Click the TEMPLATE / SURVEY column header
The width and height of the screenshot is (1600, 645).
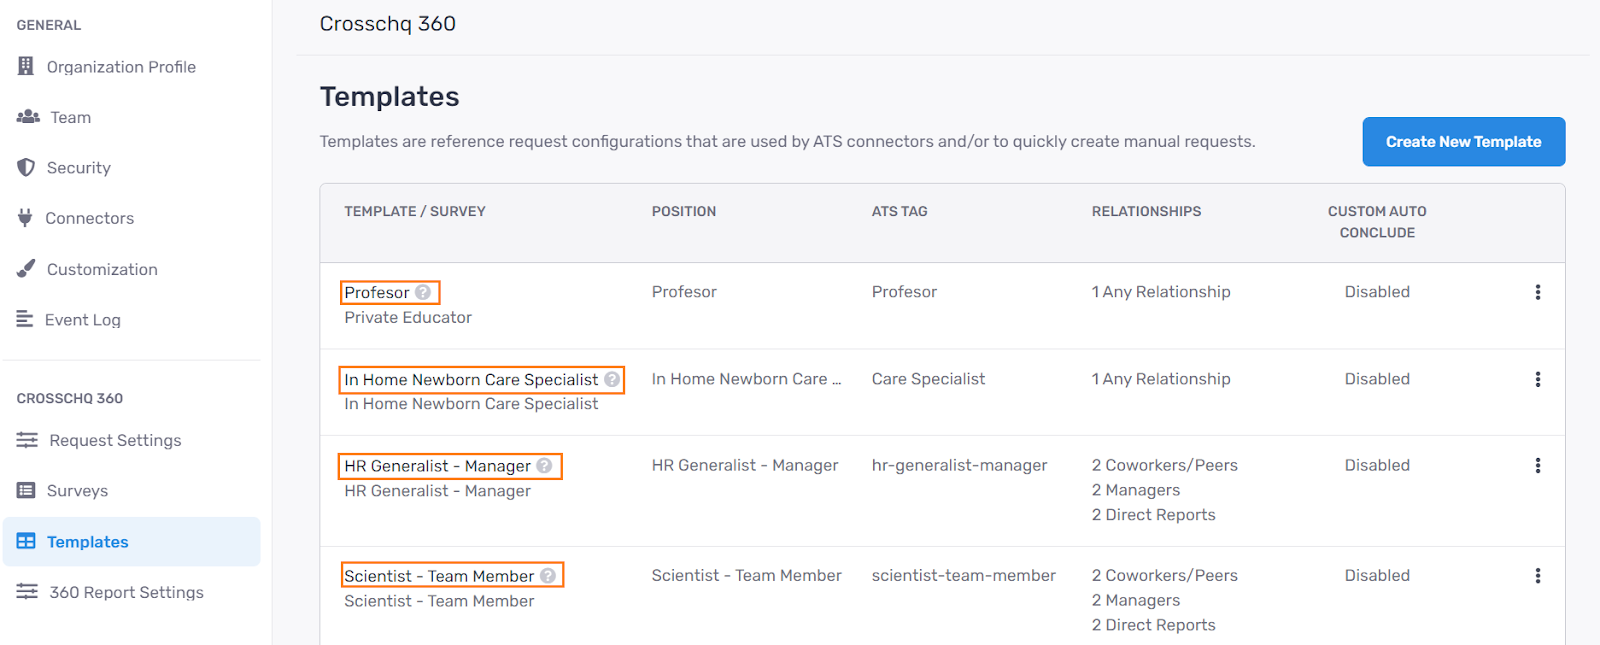(x=415, y=211)
